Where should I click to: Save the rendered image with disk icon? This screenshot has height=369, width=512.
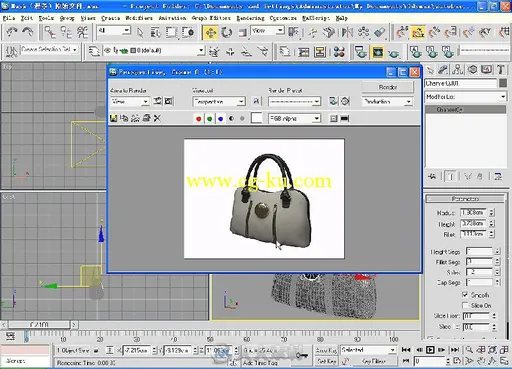click(113, 118)
